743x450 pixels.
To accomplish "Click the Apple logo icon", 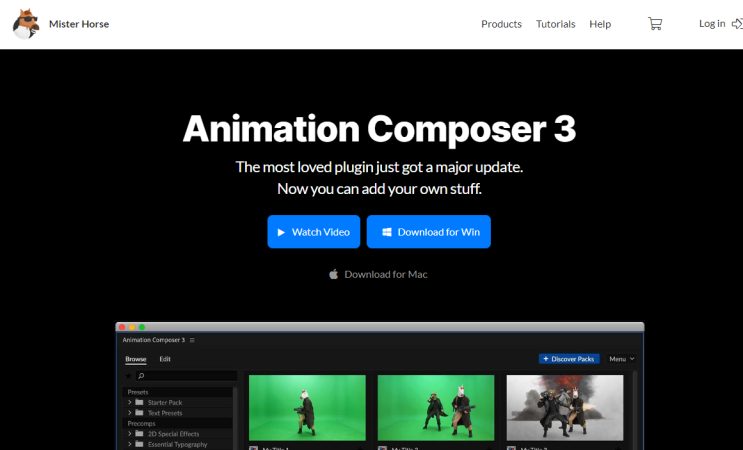I will pyautogui.click(x=334, y=274).
